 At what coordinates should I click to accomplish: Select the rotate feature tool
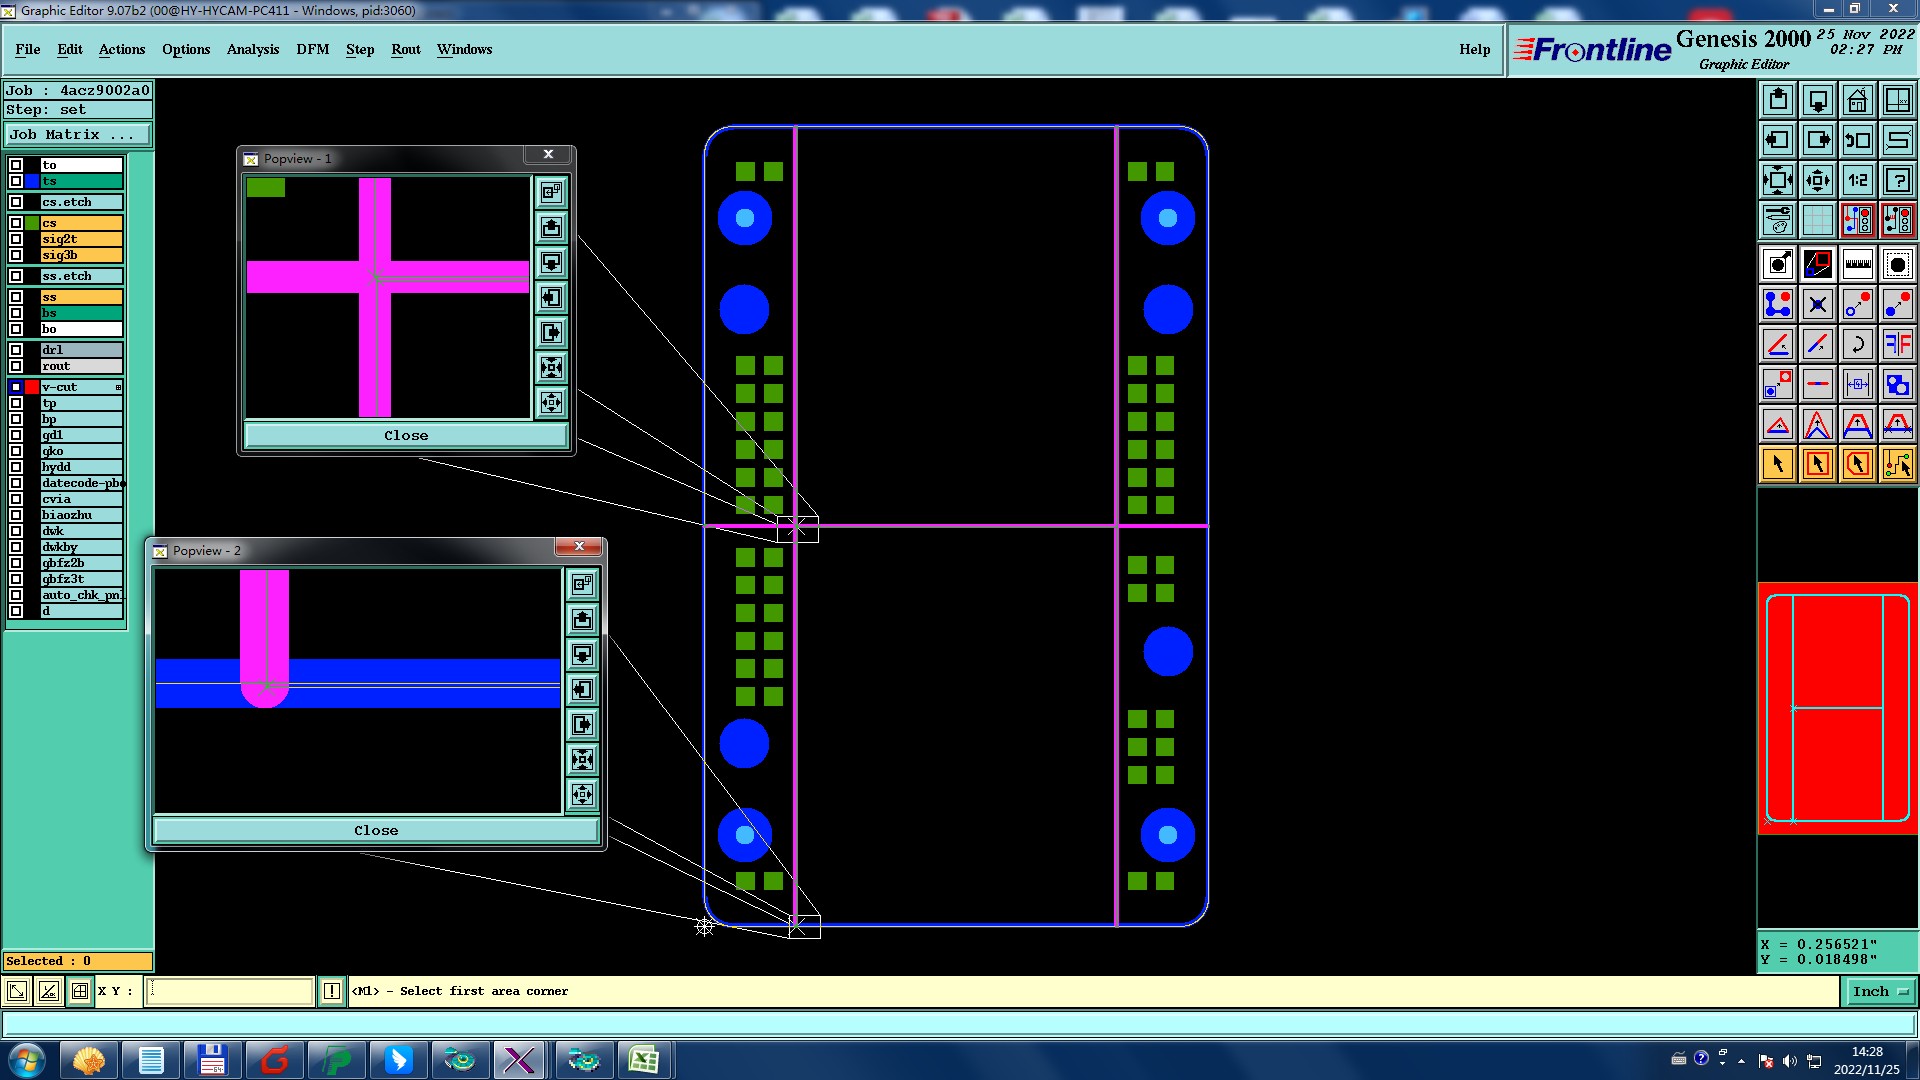coord(1857,344)
